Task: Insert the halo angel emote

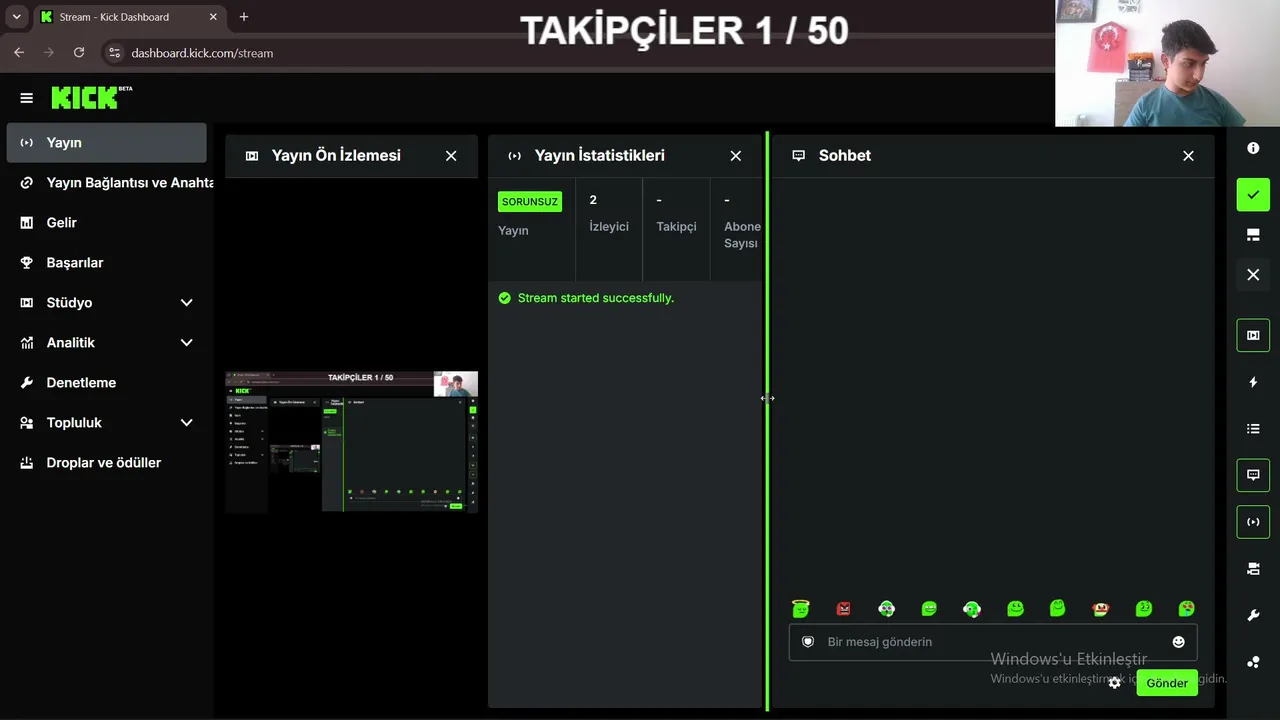Action: pyautogui.click(x=800, y=608)
